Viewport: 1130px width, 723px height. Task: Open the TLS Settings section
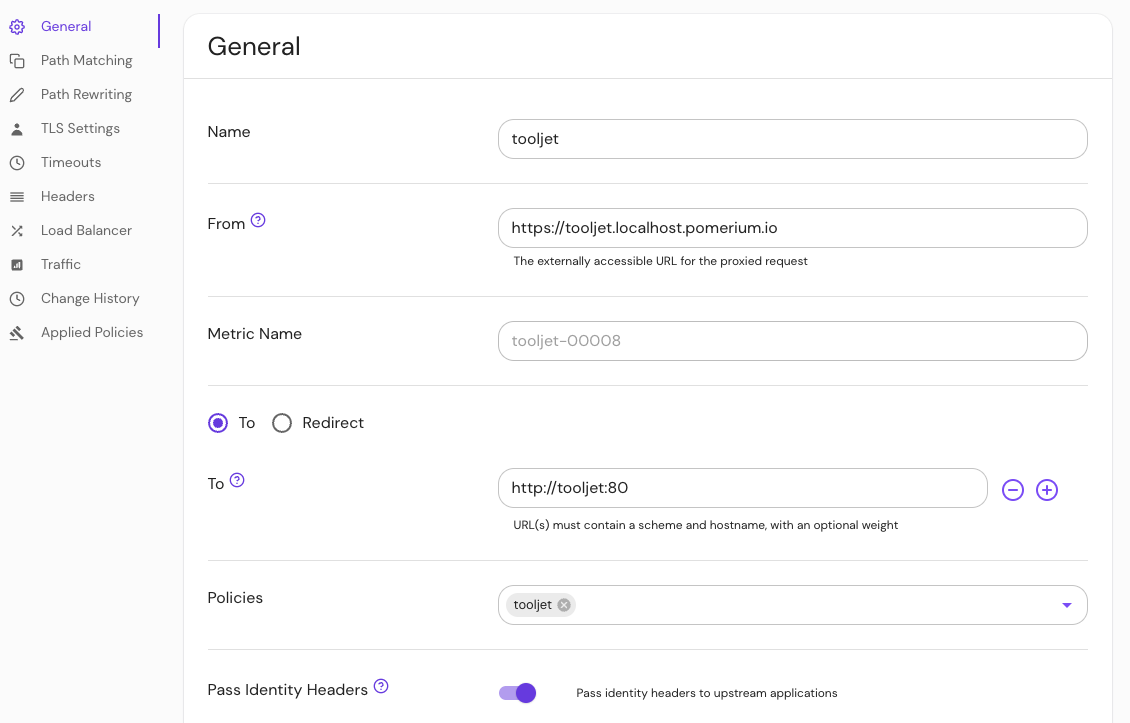point(80,129)
